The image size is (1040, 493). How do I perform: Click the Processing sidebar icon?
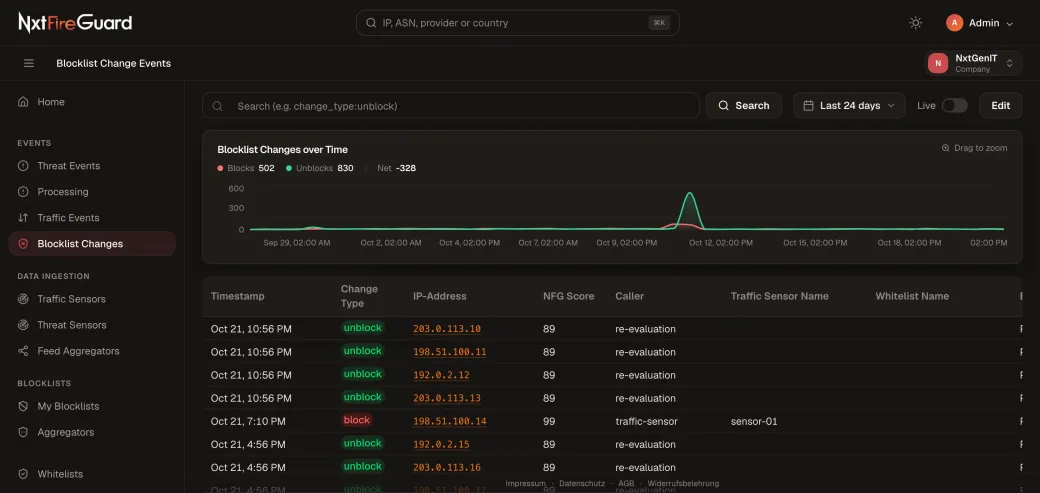[23, 192]
